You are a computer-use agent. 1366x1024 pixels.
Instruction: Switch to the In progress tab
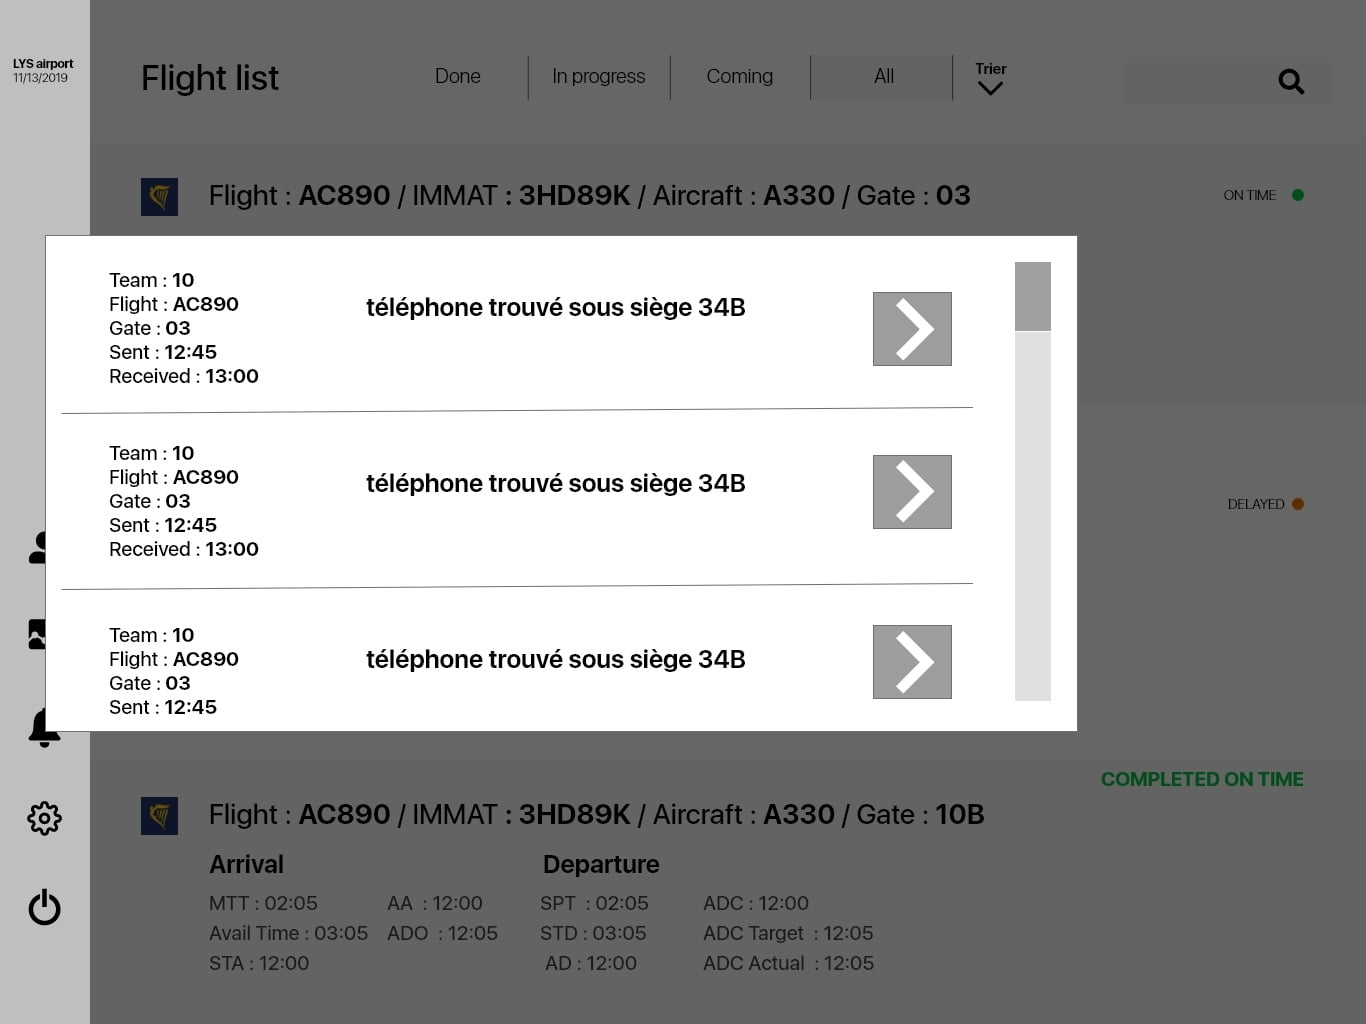click(x=598, y=77)
